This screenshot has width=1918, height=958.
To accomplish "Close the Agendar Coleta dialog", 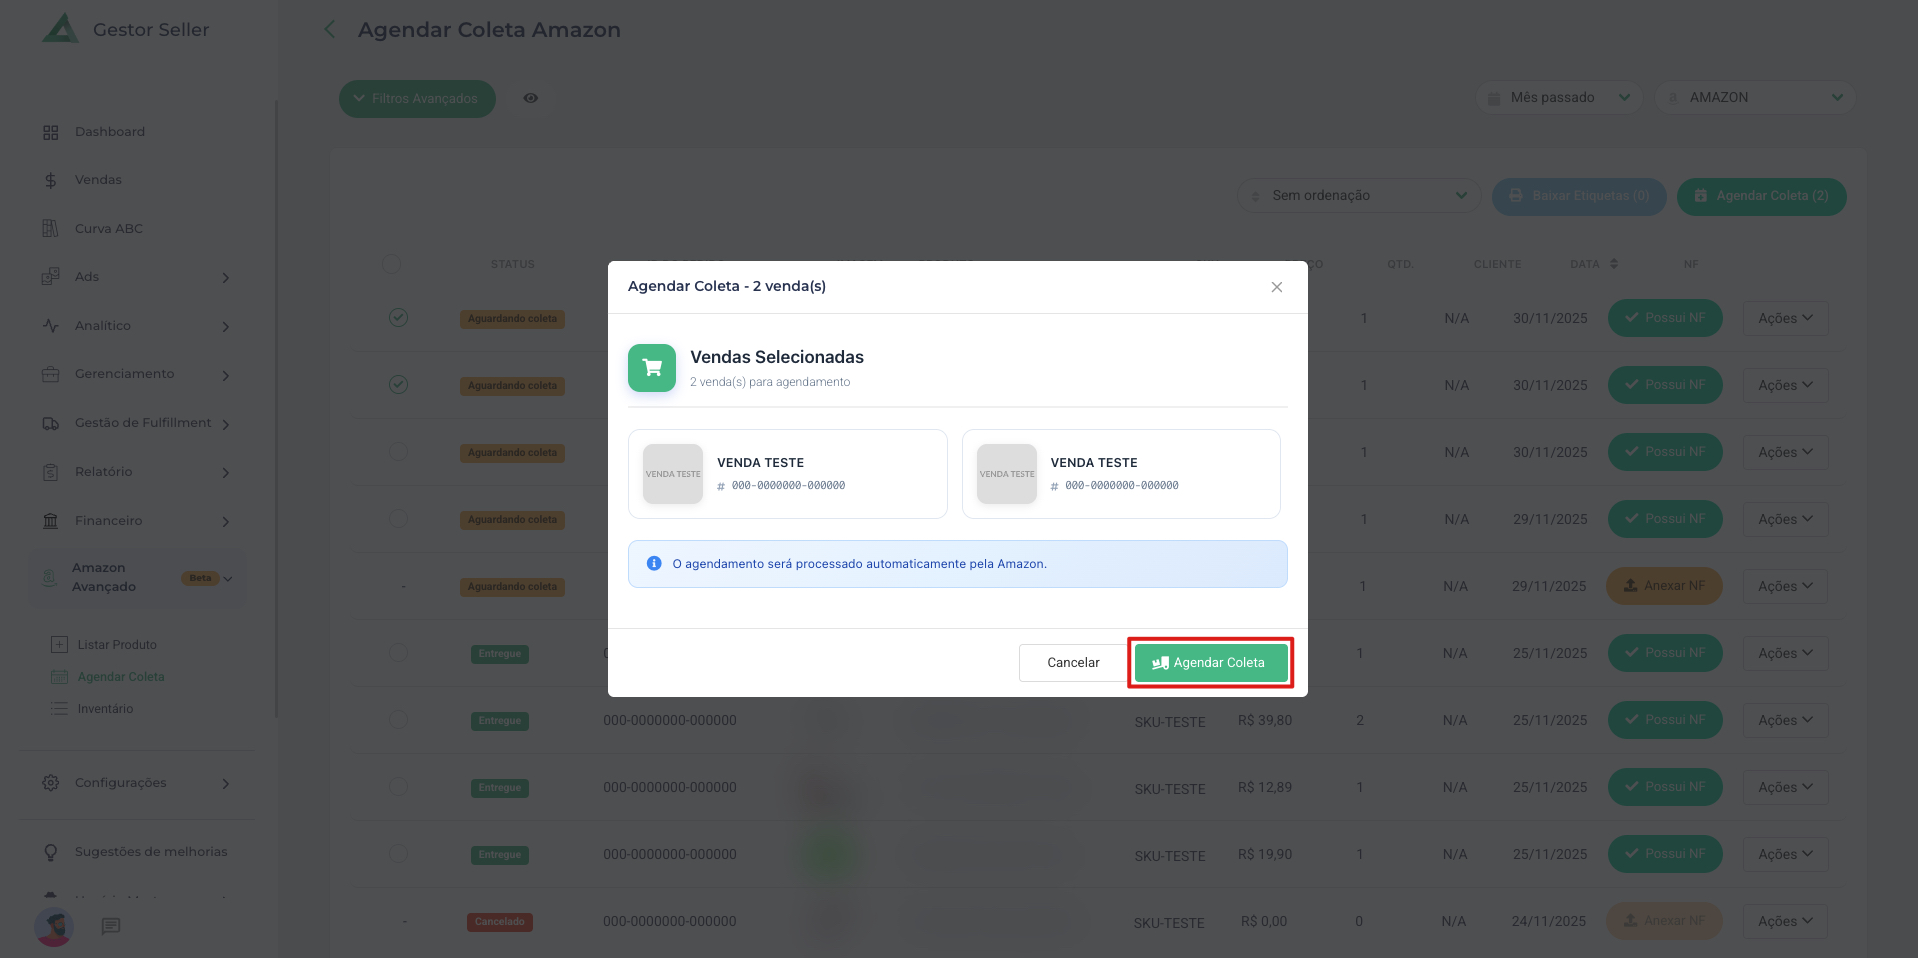I will 1276,287.
